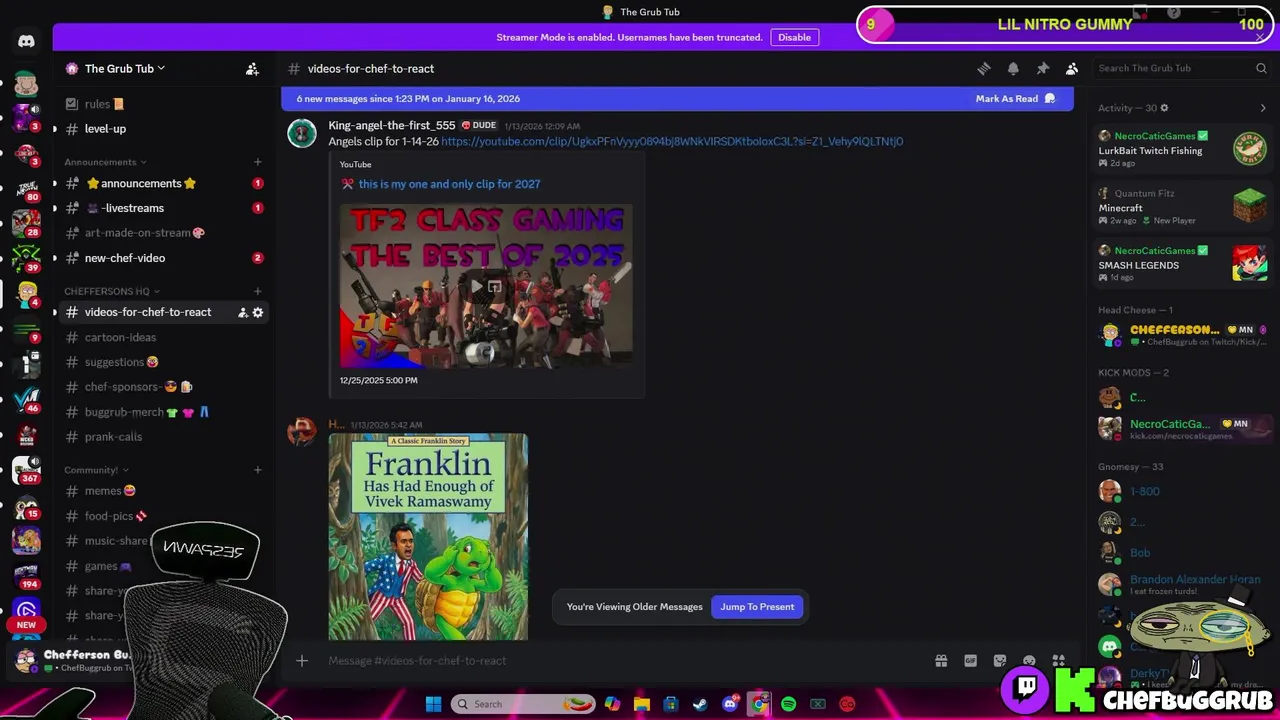Open the GIF picker

[x=970, y=660]
